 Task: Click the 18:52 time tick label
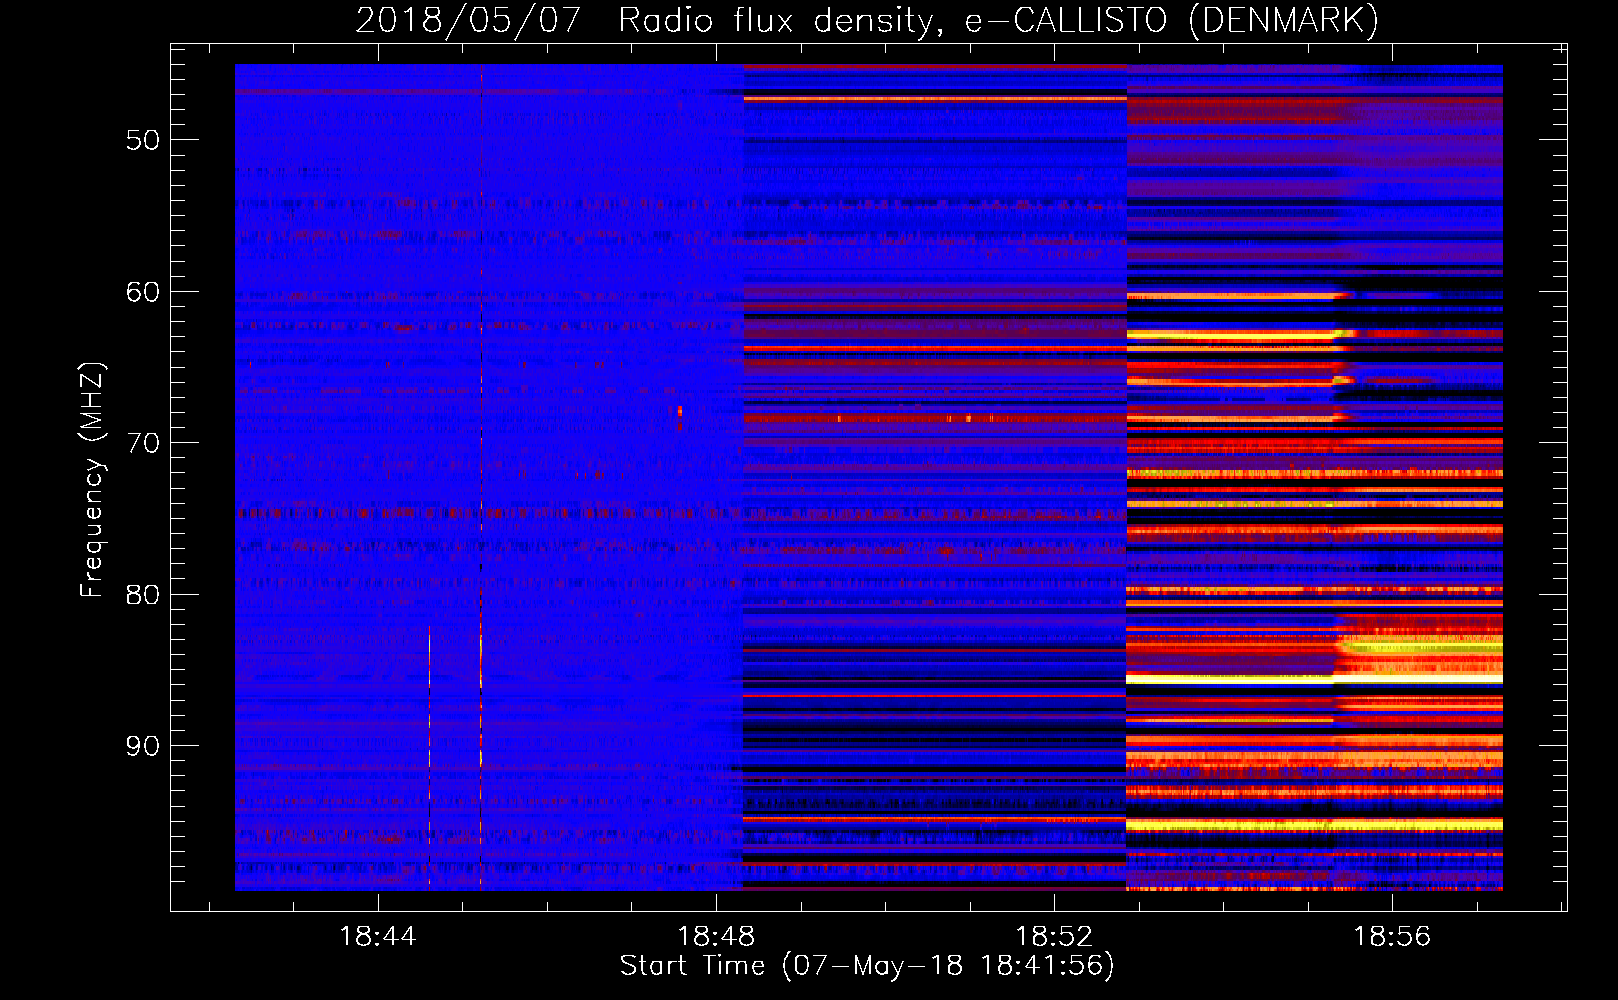coord(1054,937)
